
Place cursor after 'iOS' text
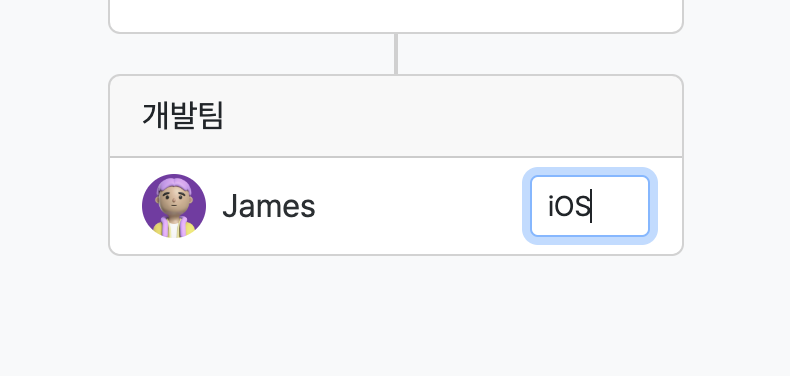pyautogui.click(x=591, y=206)
